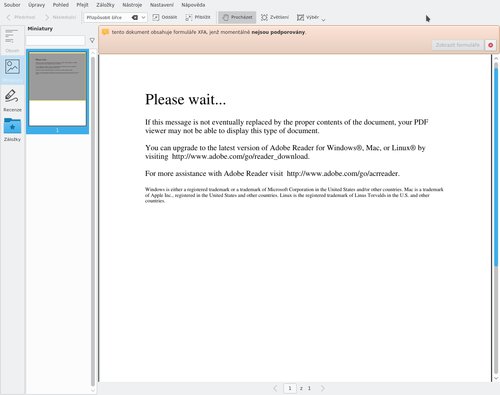
Task: Click the current page number field
Action: tap(290, 388)
